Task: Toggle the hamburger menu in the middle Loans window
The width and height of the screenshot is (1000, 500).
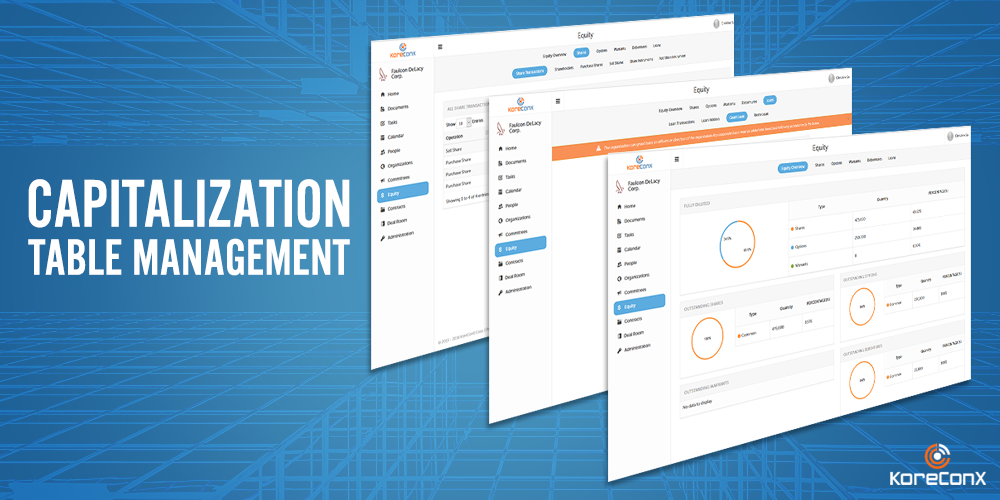Action: click(558, 101)
